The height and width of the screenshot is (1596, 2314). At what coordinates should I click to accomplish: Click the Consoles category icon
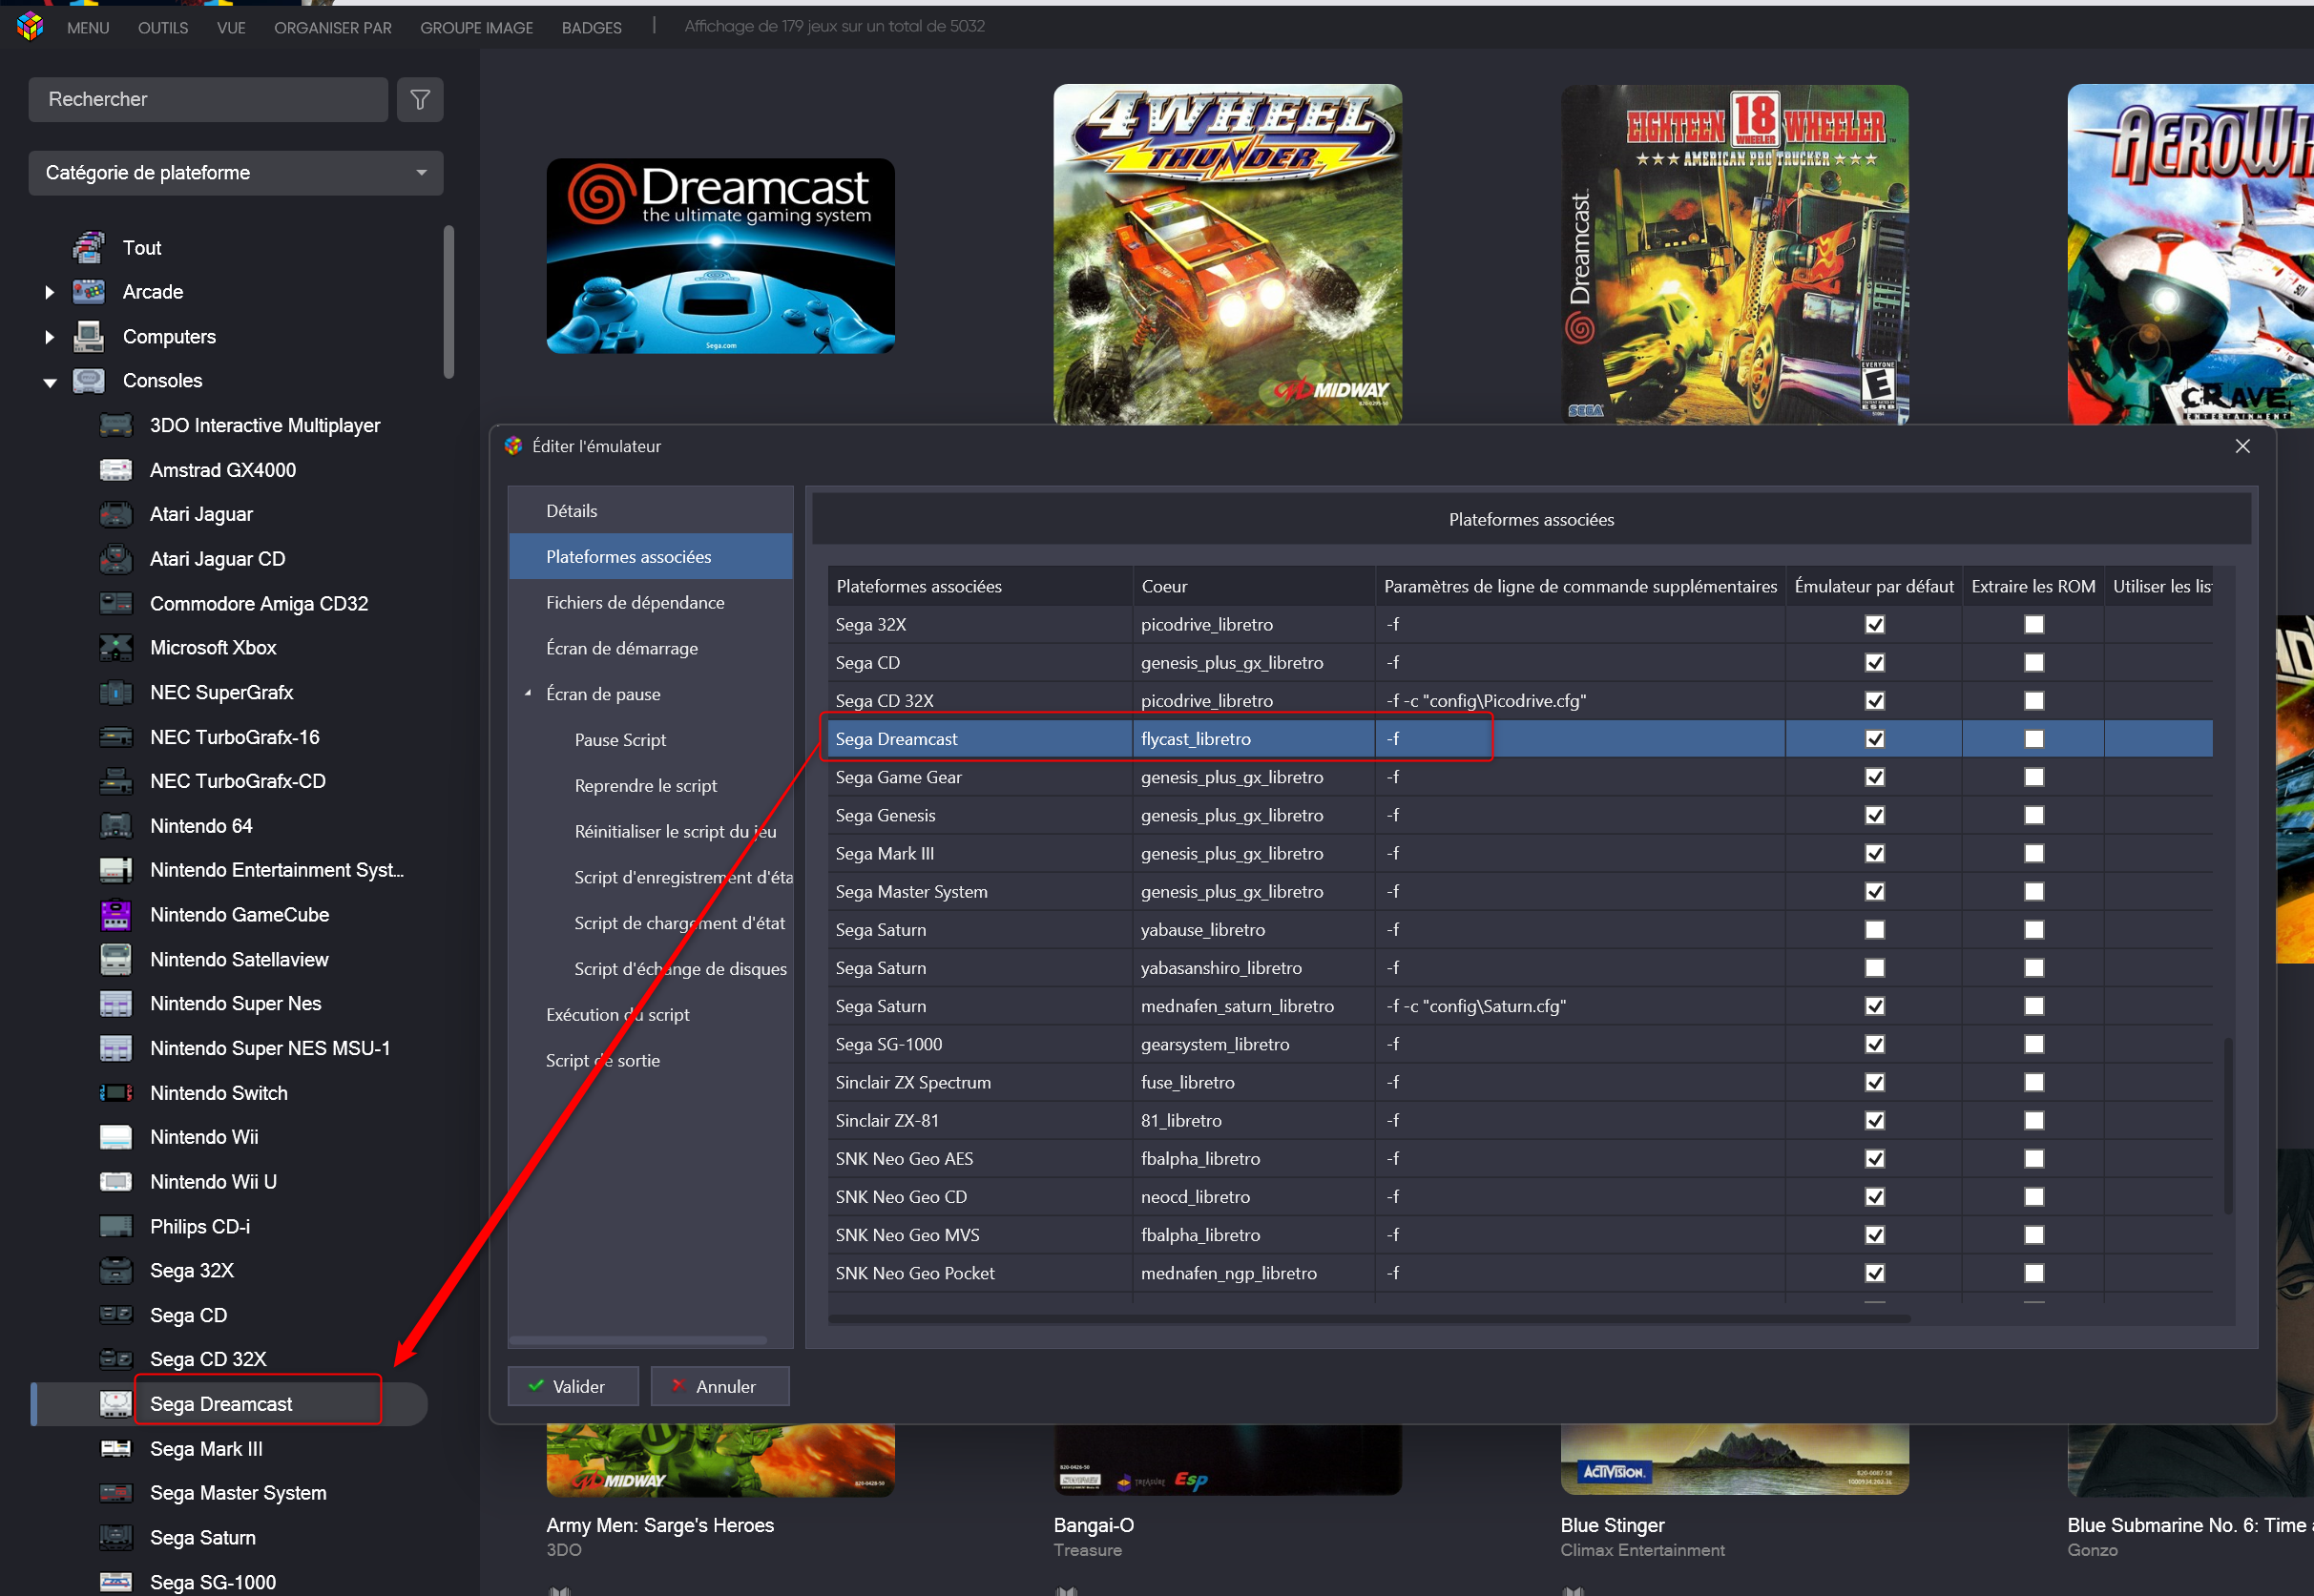(88, 380)
